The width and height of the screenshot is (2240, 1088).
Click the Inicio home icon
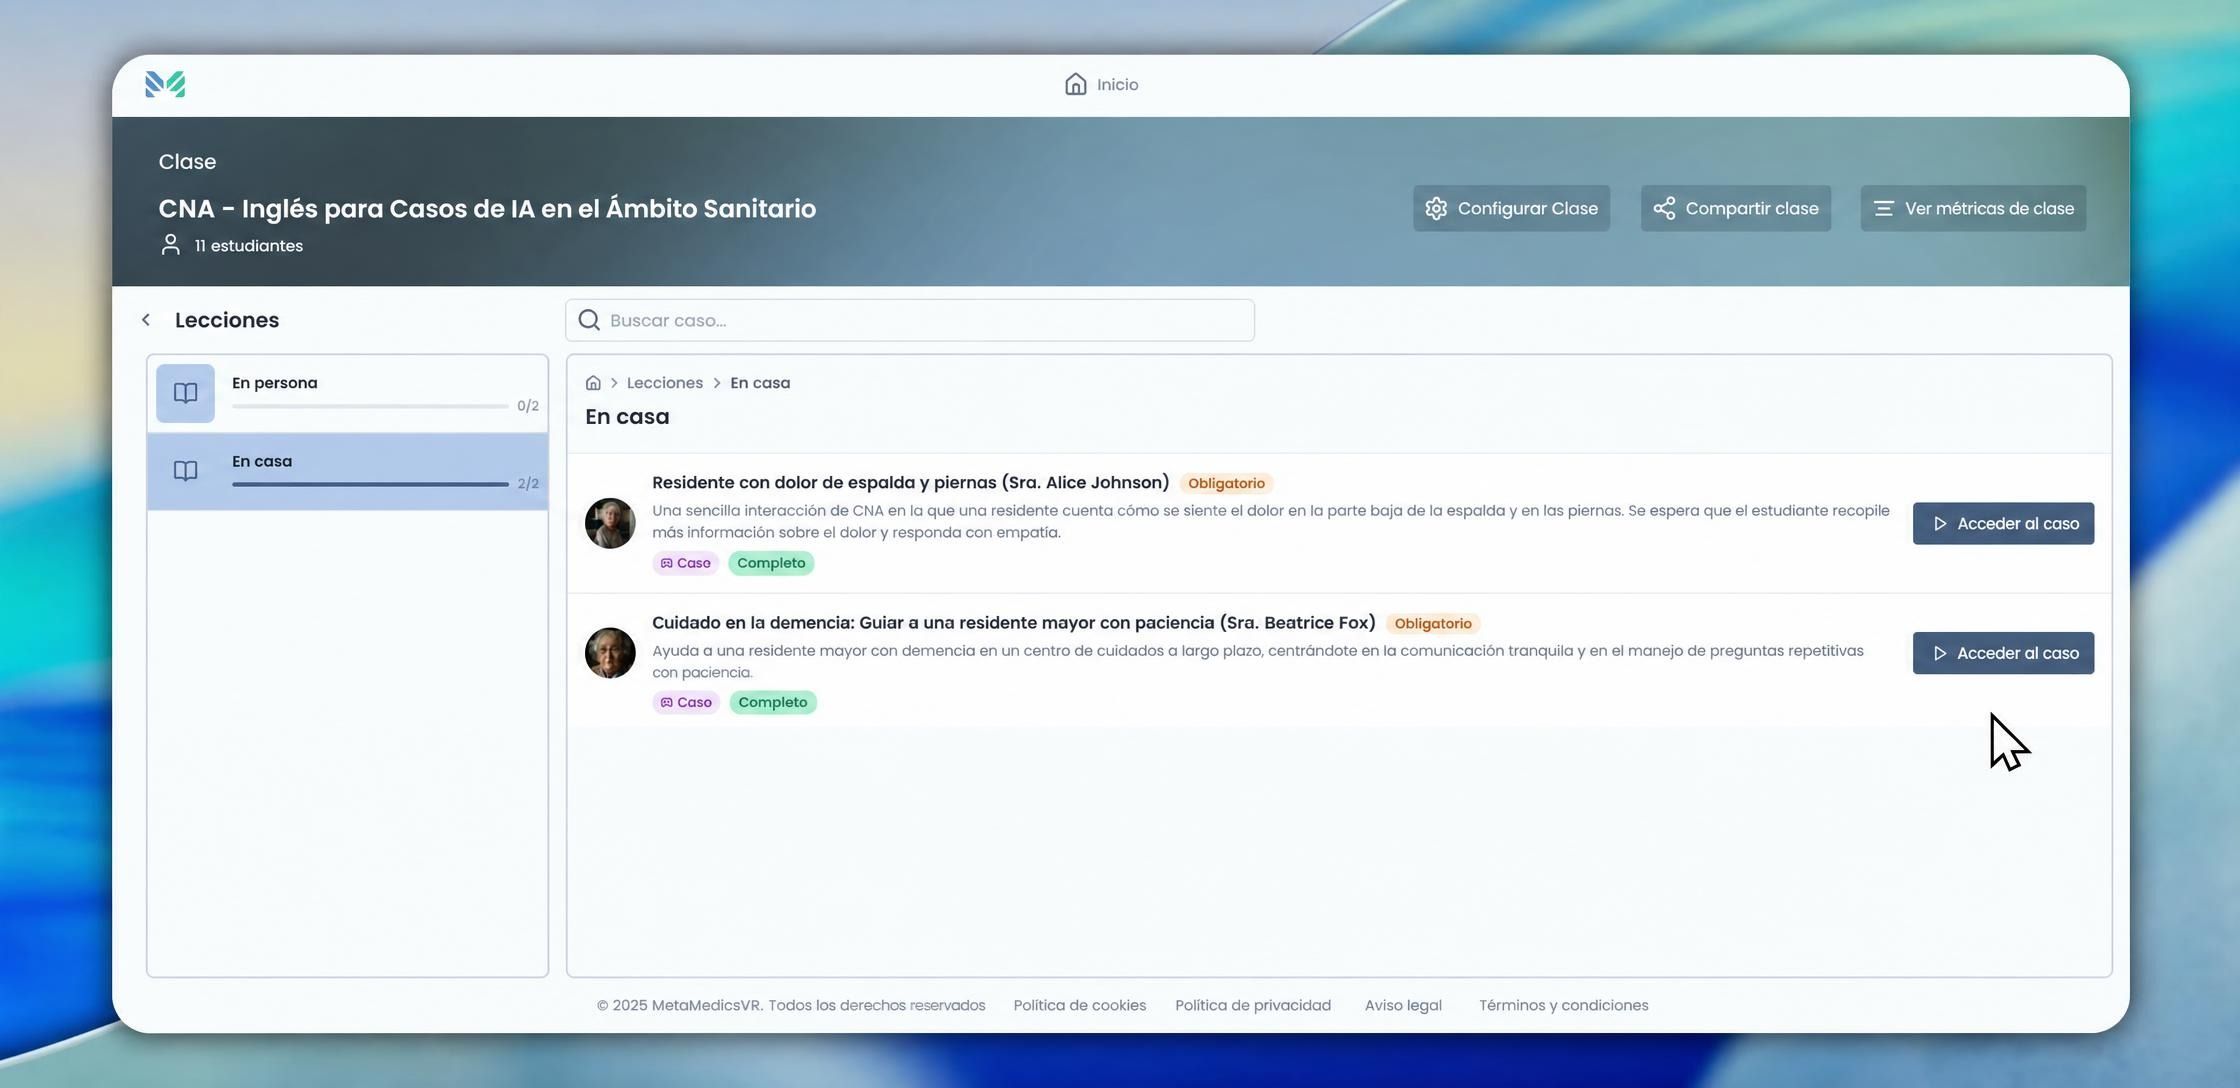click(1075, 84)
